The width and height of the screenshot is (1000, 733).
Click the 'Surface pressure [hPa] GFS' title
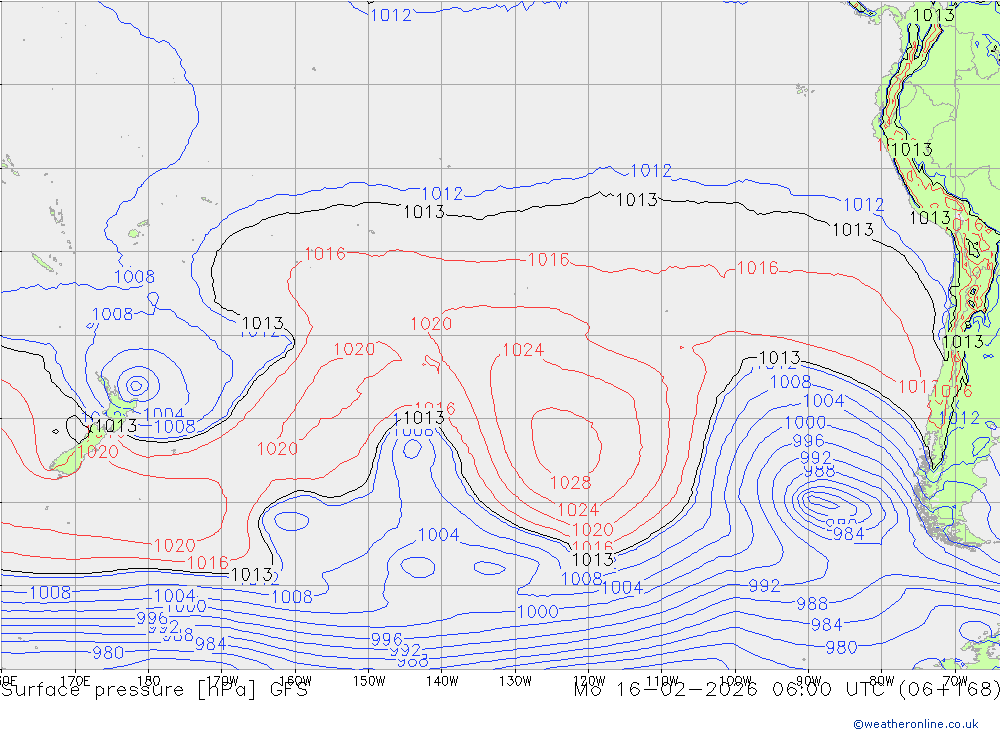click(154, 690)
